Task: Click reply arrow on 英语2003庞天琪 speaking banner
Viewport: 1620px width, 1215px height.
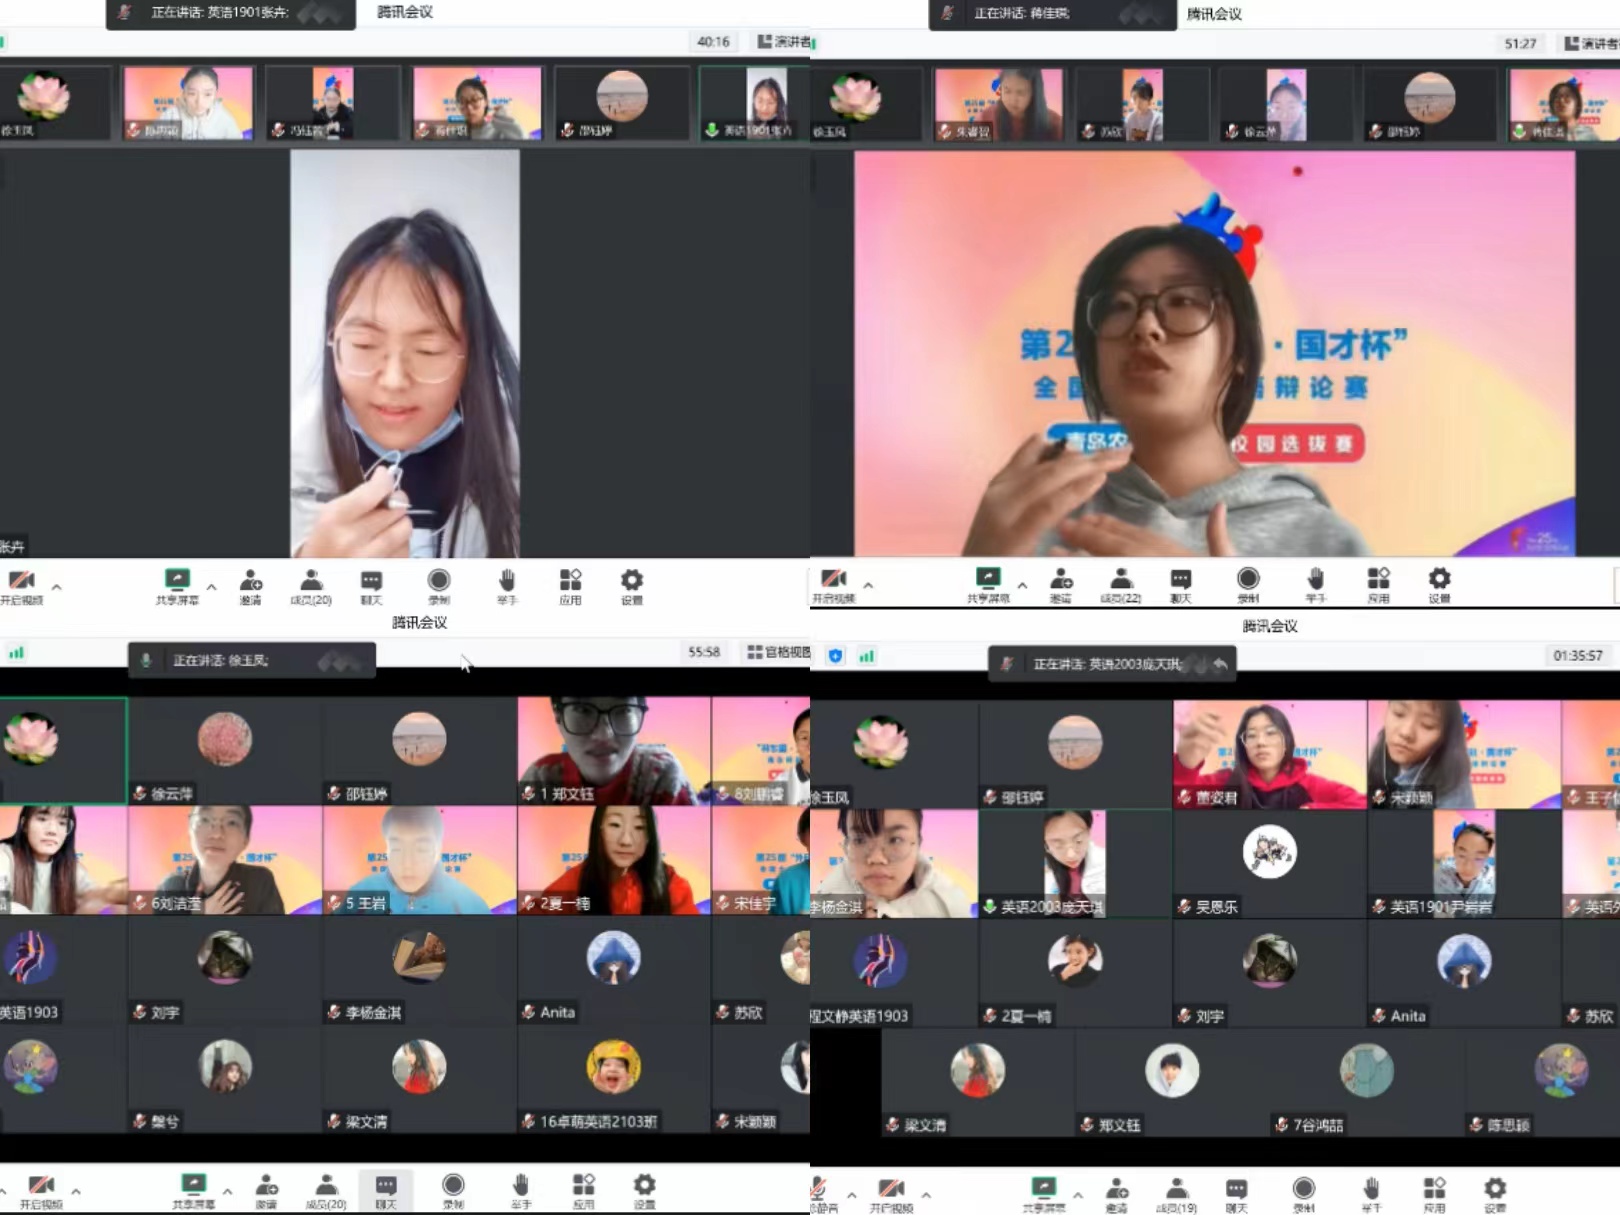Action: [x=1220, y=663]
